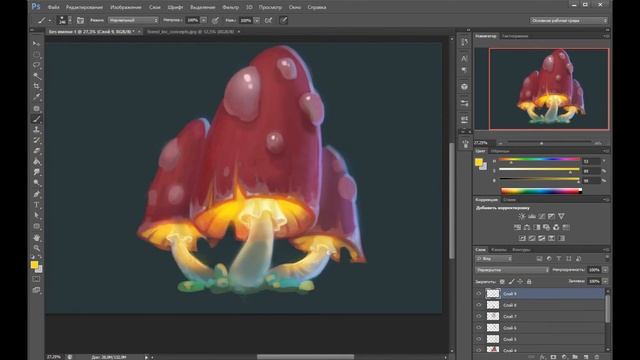
Task: Add an Invert adjustment layer
Action: point(522,238)
